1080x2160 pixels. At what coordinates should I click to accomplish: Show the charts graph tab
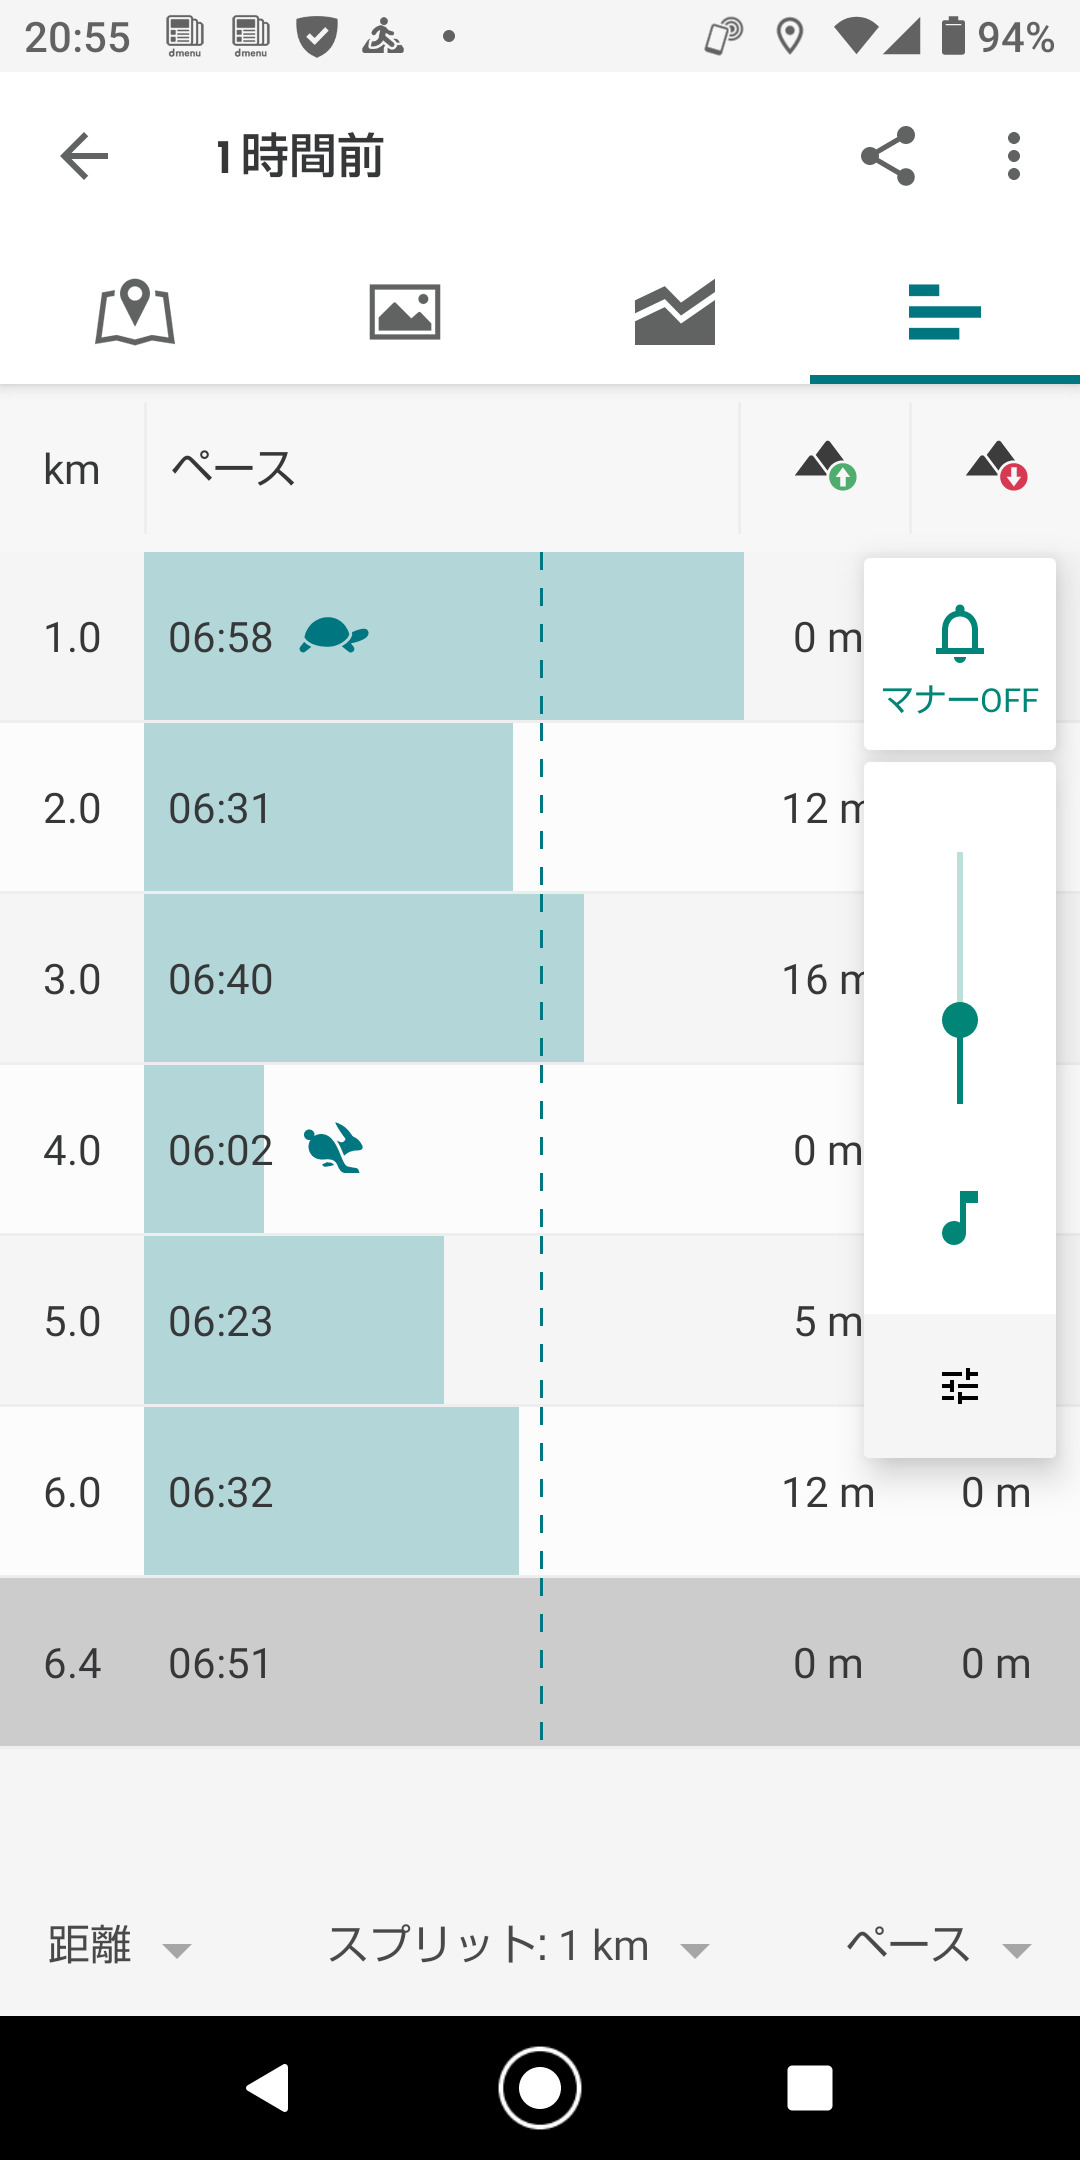(675, 312)
